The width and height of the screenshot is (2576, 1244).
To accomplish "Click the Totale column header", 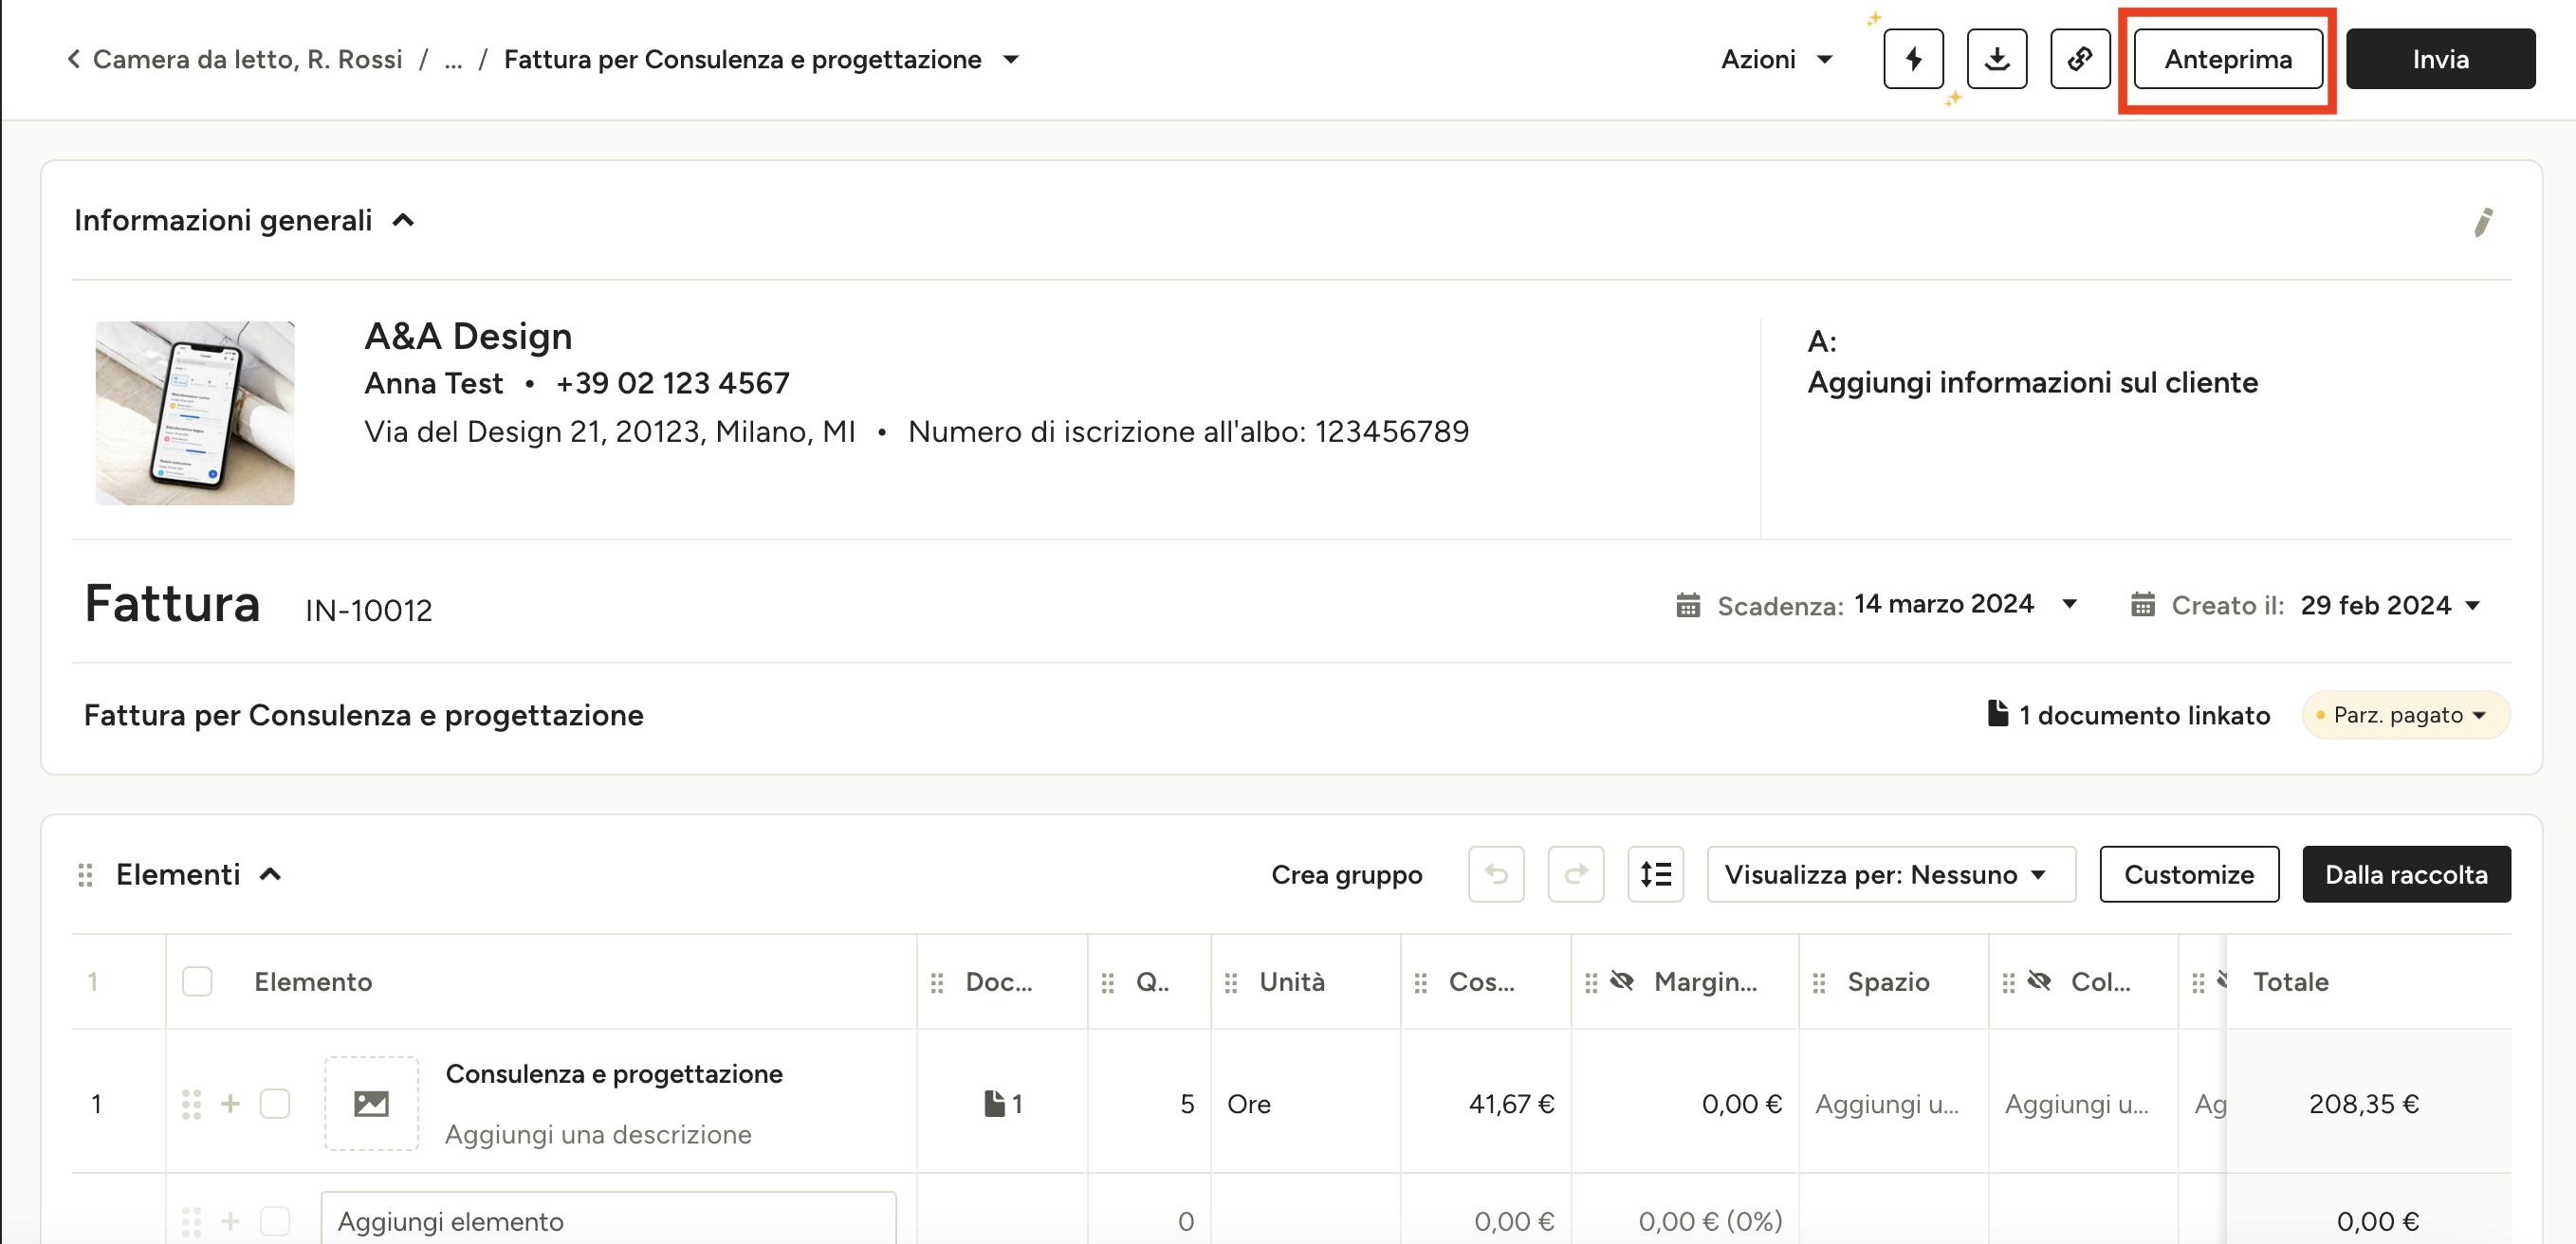I will [2290, 981].
